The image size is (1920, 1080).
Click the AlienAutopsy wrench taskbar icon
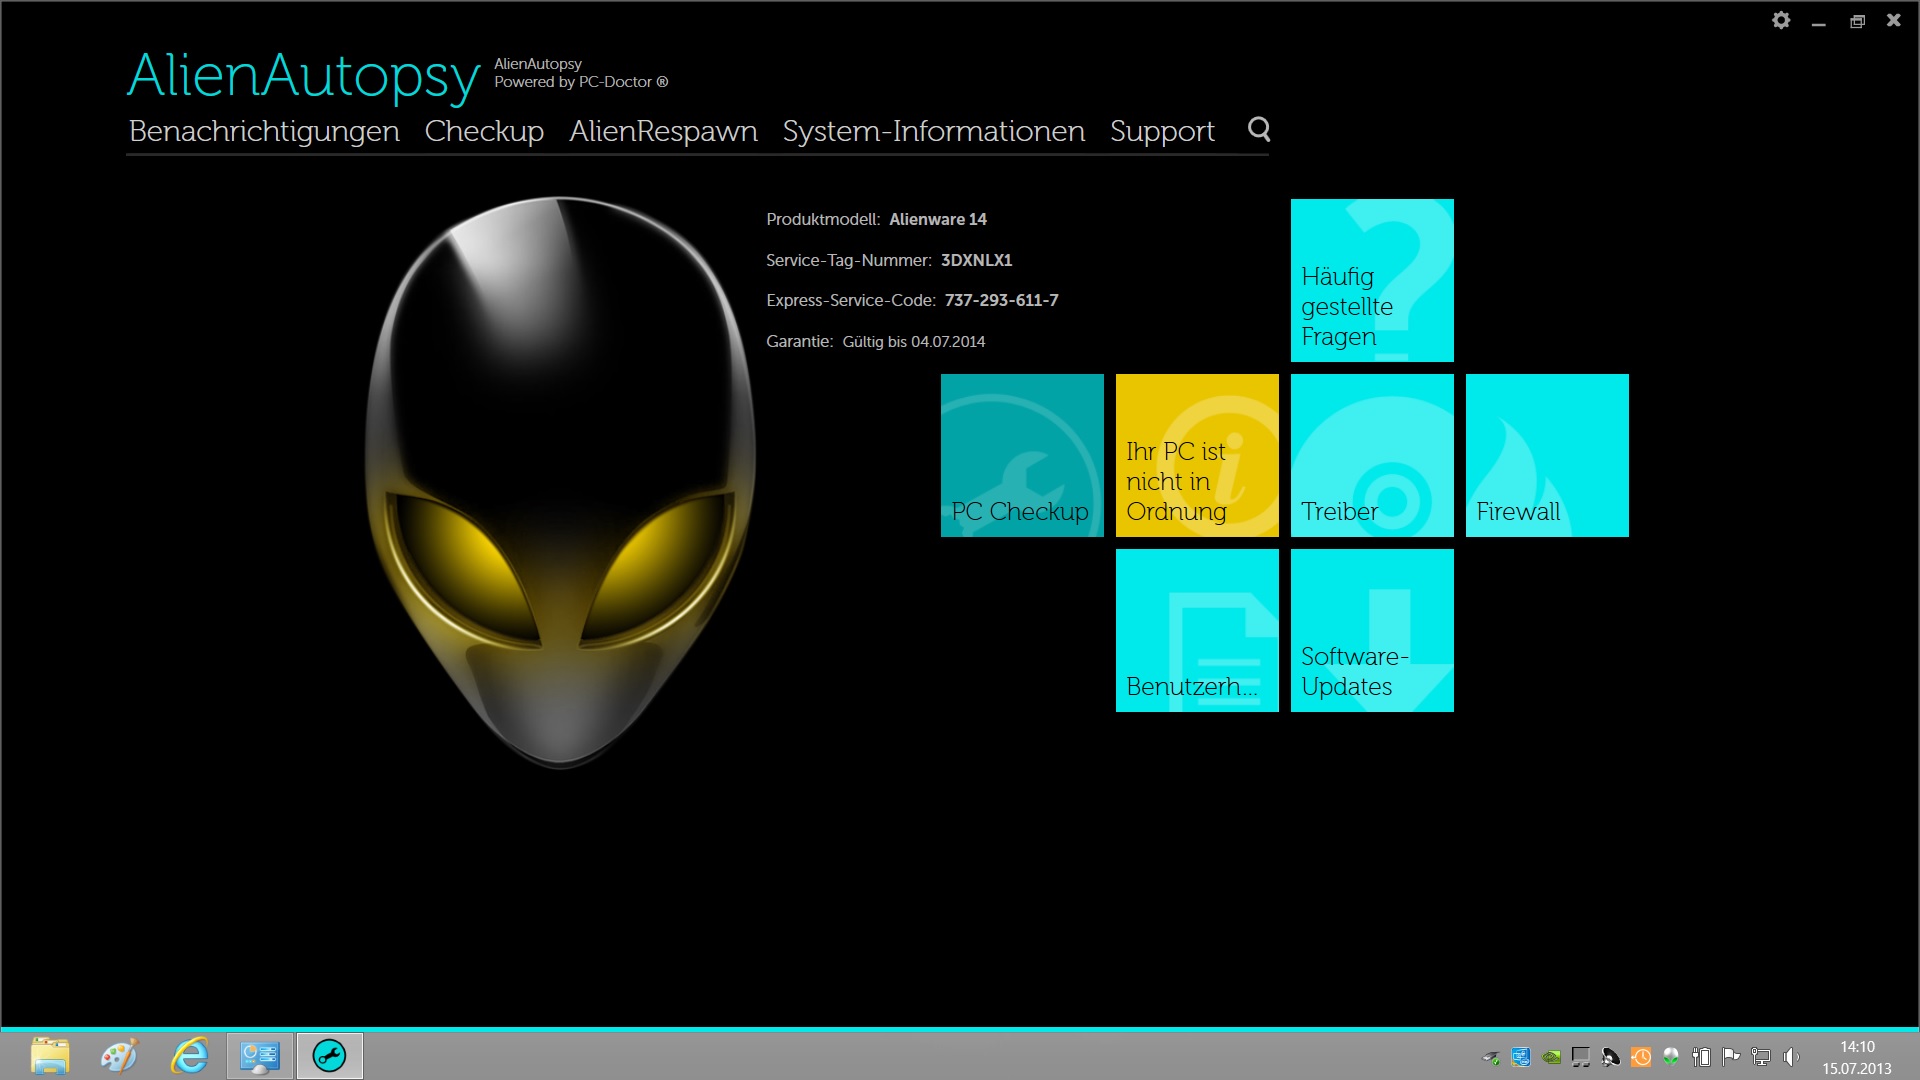[x=329, y=1056]
